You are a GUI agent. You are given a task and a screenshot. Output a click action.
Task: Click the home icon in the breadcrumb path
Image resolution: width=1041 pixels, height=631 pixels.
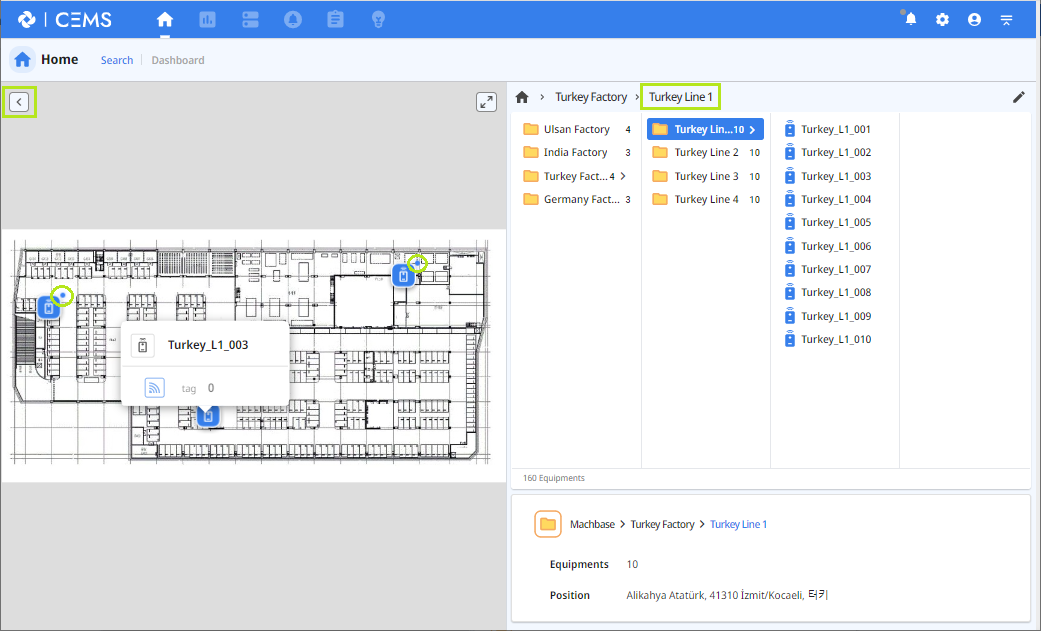coord(521,97)
